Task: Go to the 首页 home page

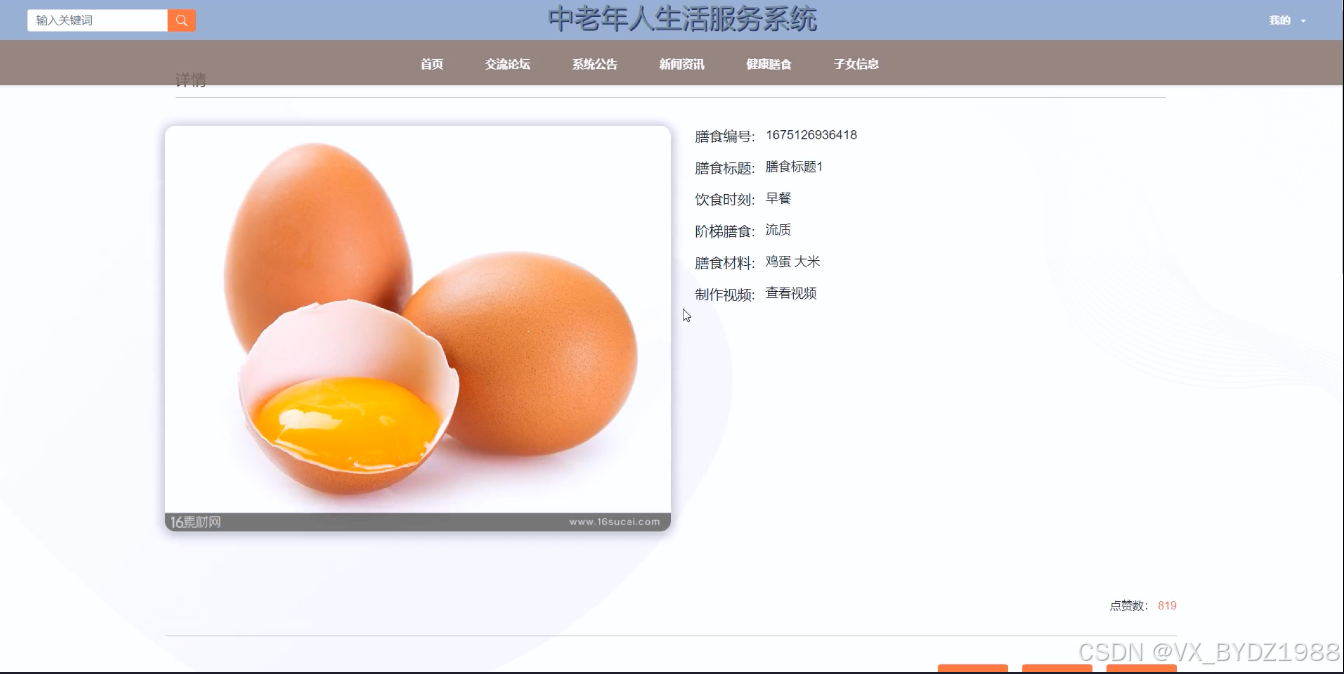Action: coord(432,64)
